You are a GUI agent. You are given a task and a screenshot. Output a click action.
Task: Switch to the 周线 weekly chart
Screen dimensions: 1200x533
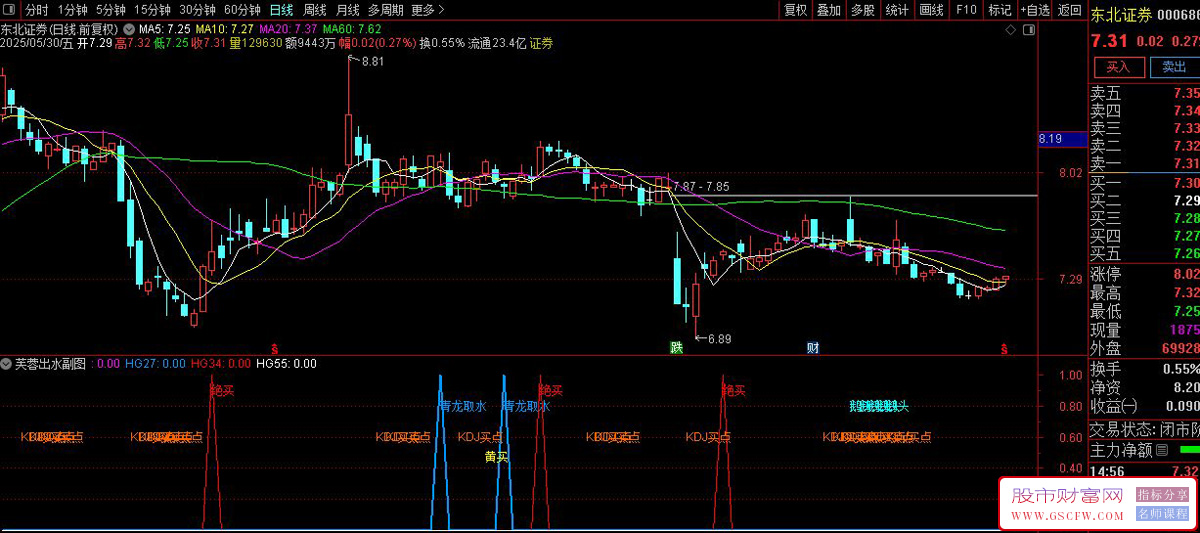(315, 10)
